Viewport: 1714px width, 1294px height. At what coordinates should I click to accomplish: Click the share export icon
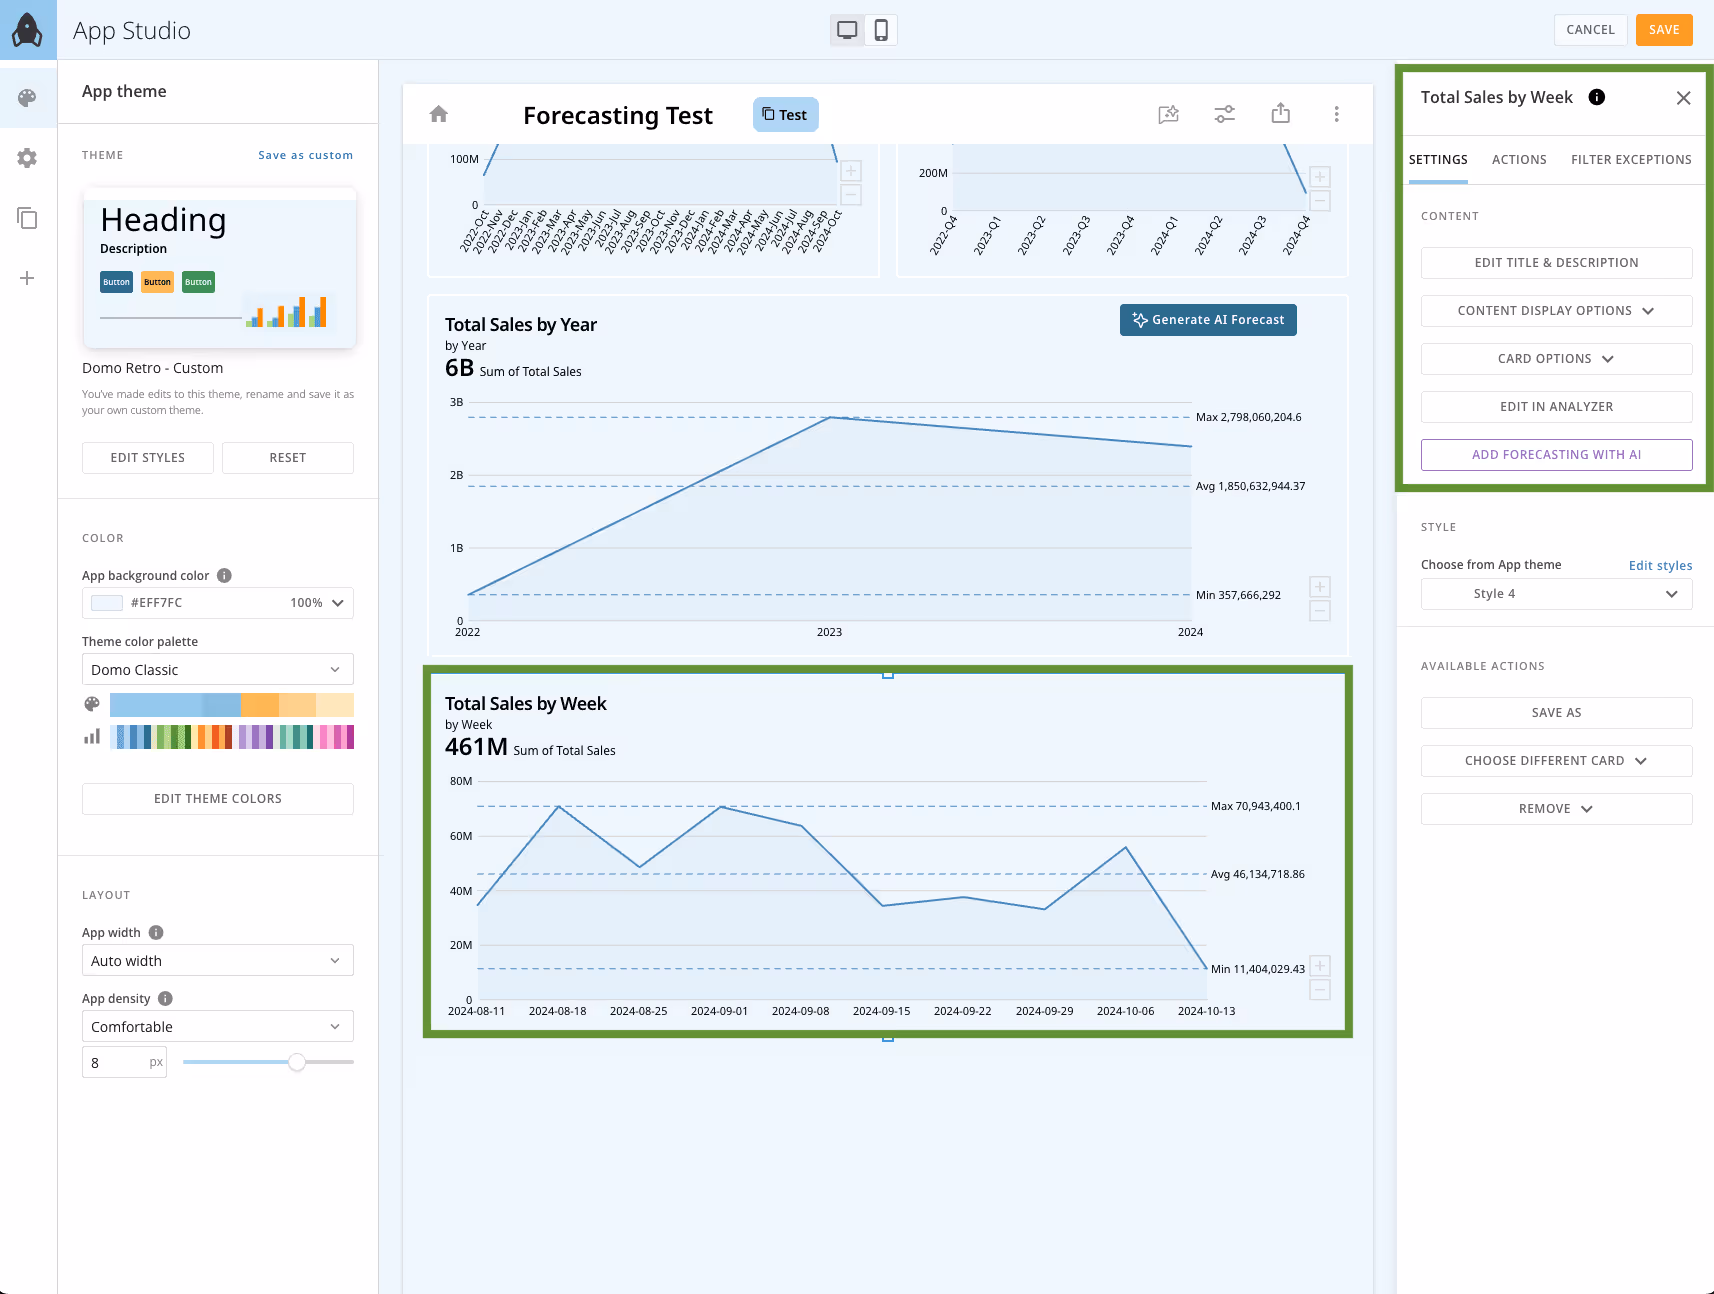point(1281,113)
